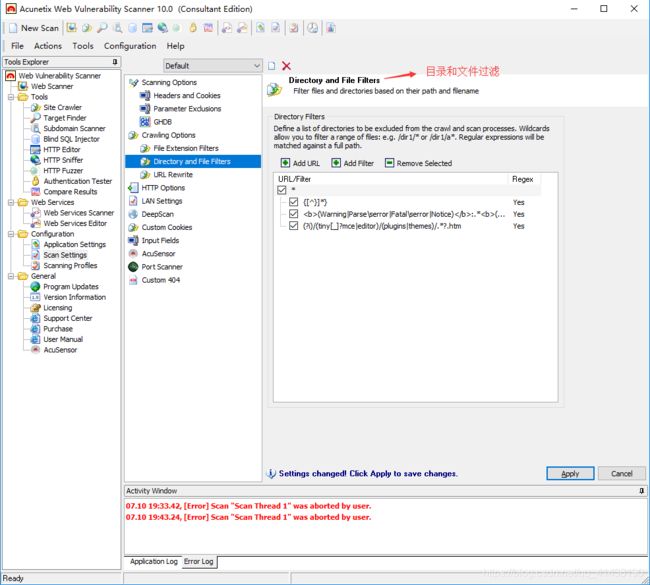Open Subdomain Scanner in the Tools Explorer tree
This screenshot has height=585, width=650.
[x=74, y=129]
